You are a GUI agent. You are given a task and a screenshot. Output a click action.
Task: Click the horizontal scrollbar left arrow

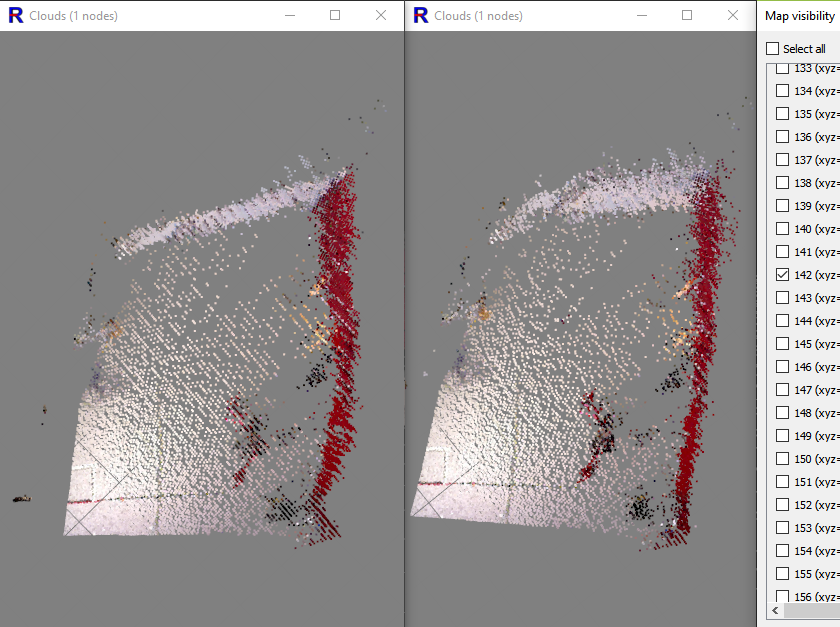pyautogui.click(x=775, y=610)
